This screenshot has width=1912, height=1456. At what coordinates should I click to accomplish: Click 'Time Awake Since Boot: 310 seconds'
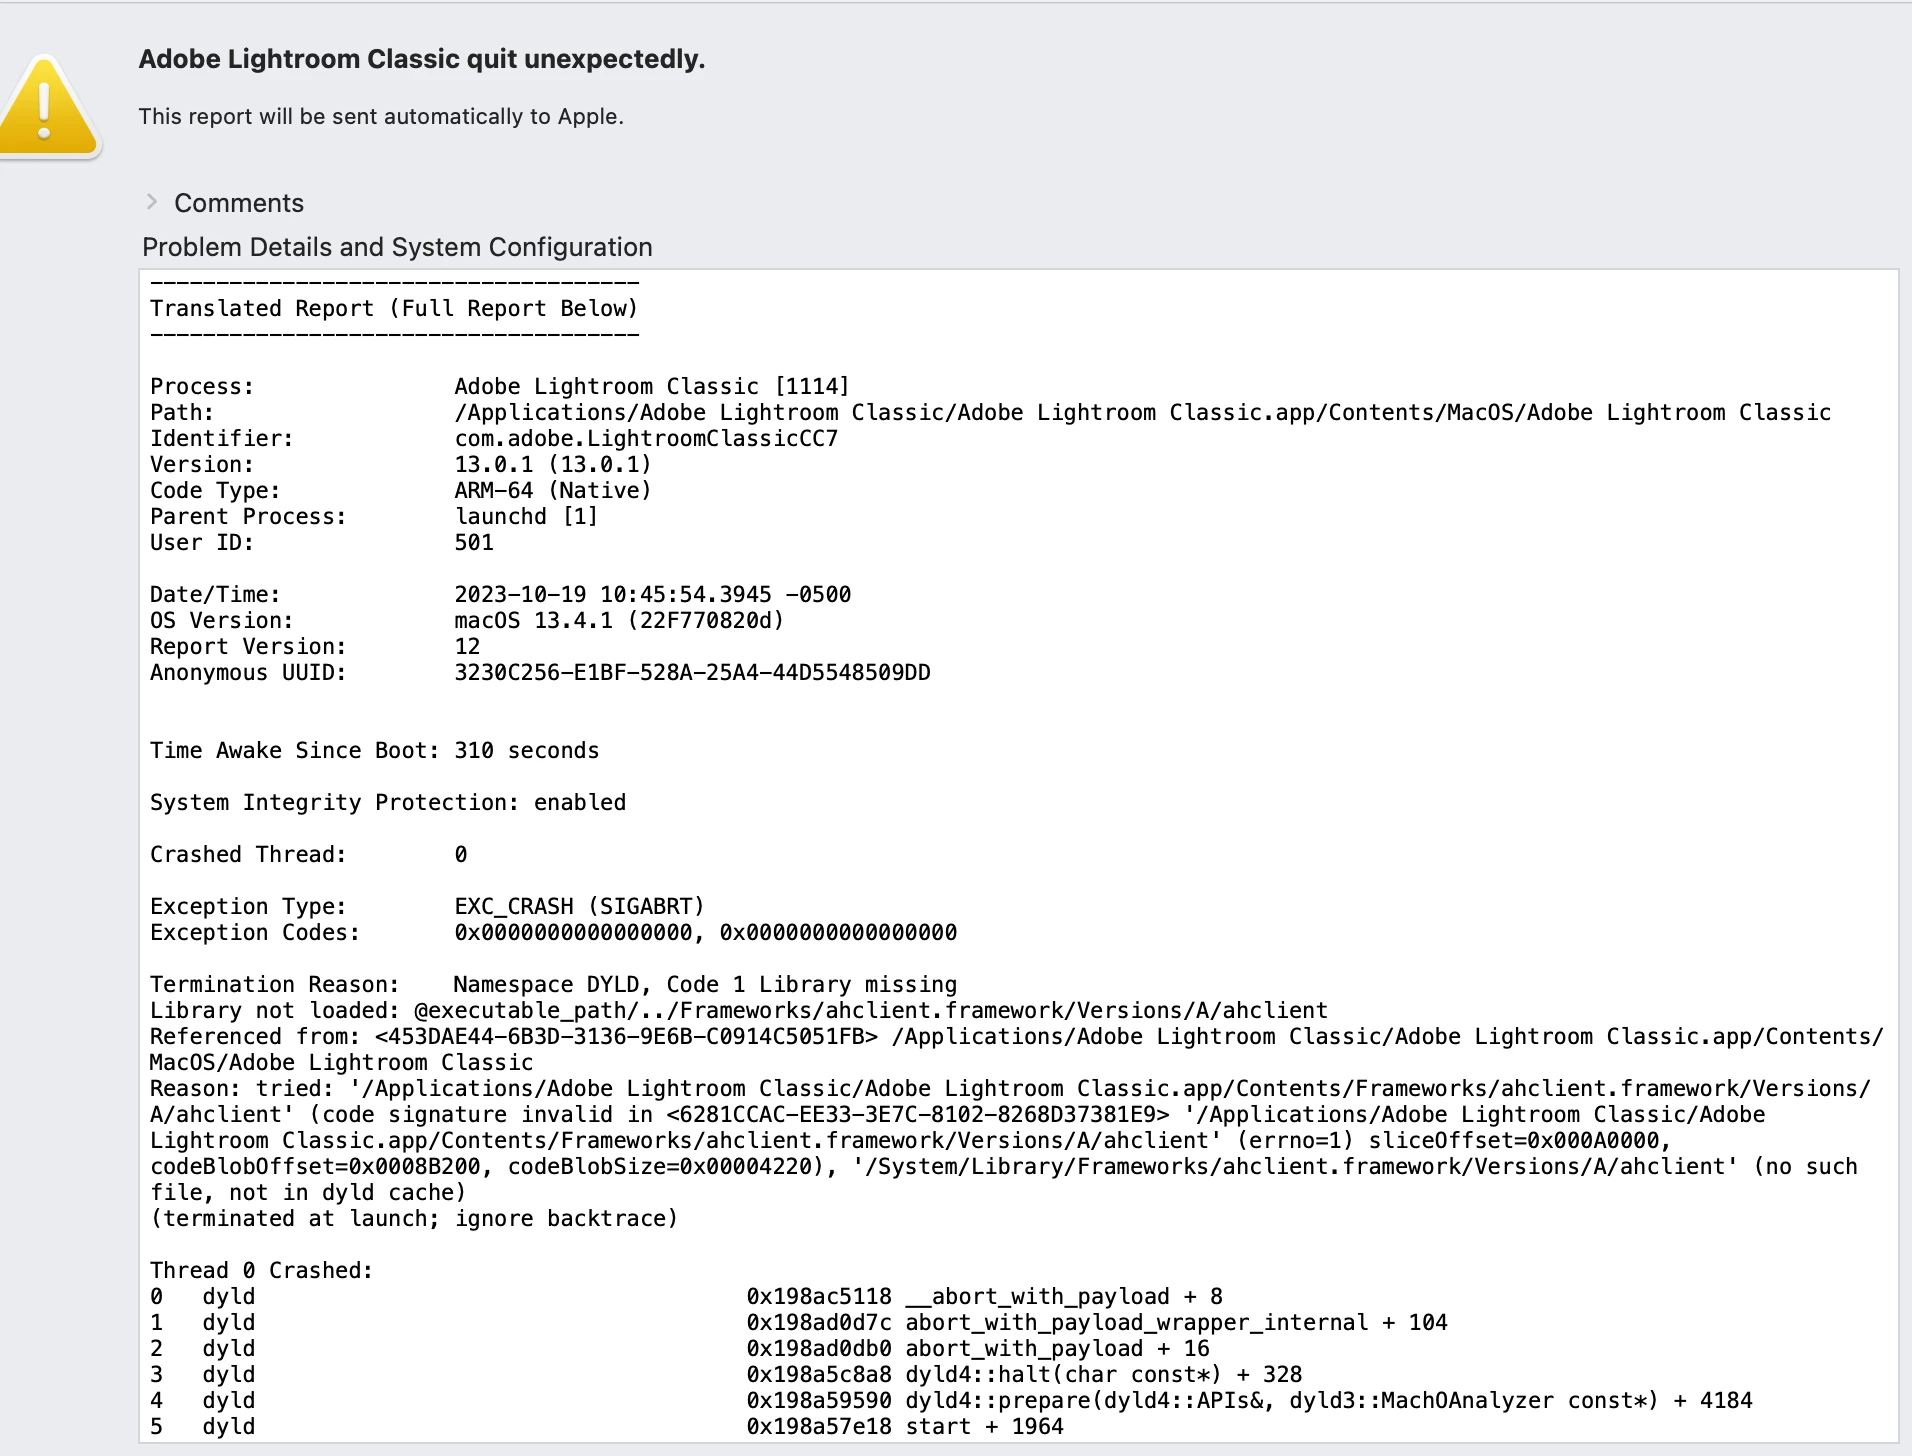[x=375, y=750]
